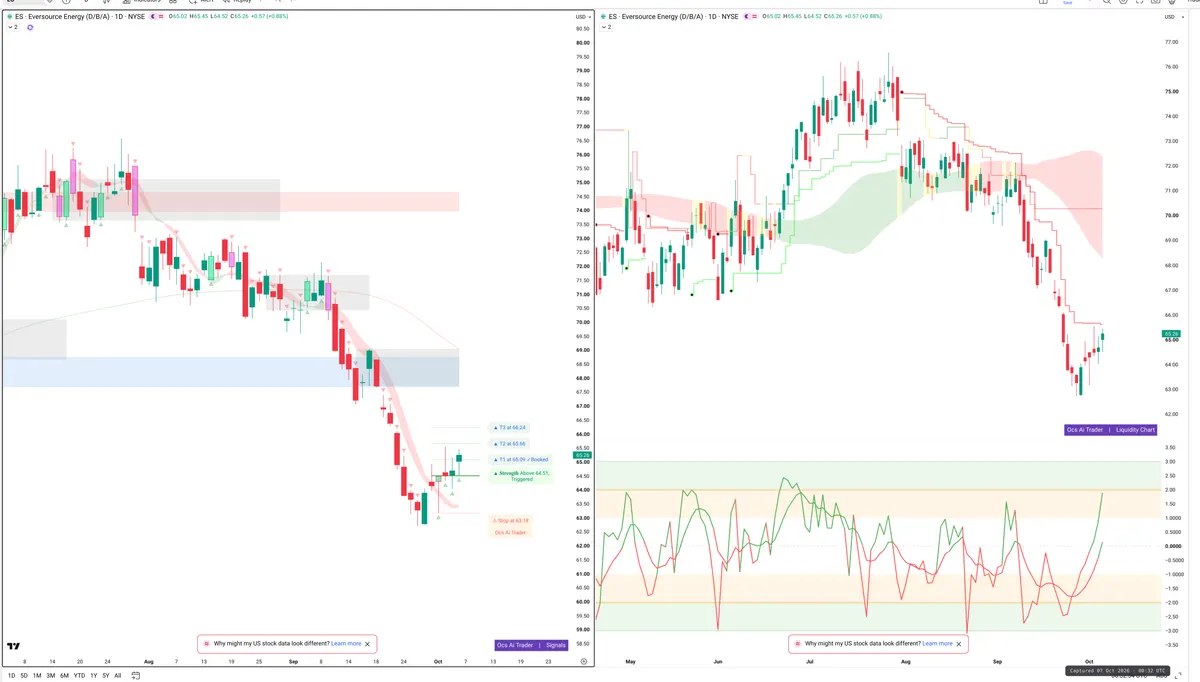This screenshot has height=682, width=1200.
Task: Click the 0.0000 level on oscillator scale
Action: 1172,546
